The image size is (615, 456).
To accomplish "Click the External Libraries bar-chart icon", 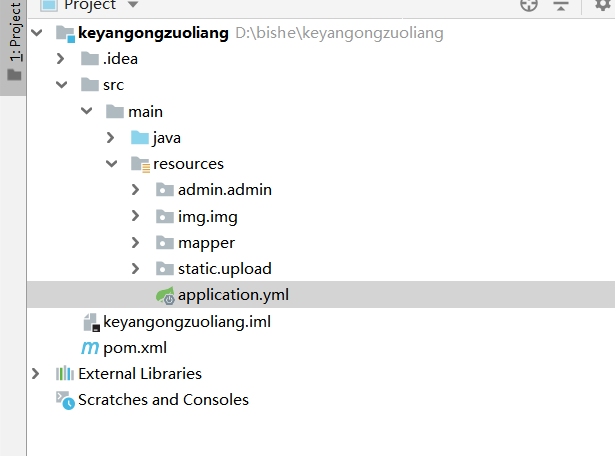I will (x=65, y=374).
